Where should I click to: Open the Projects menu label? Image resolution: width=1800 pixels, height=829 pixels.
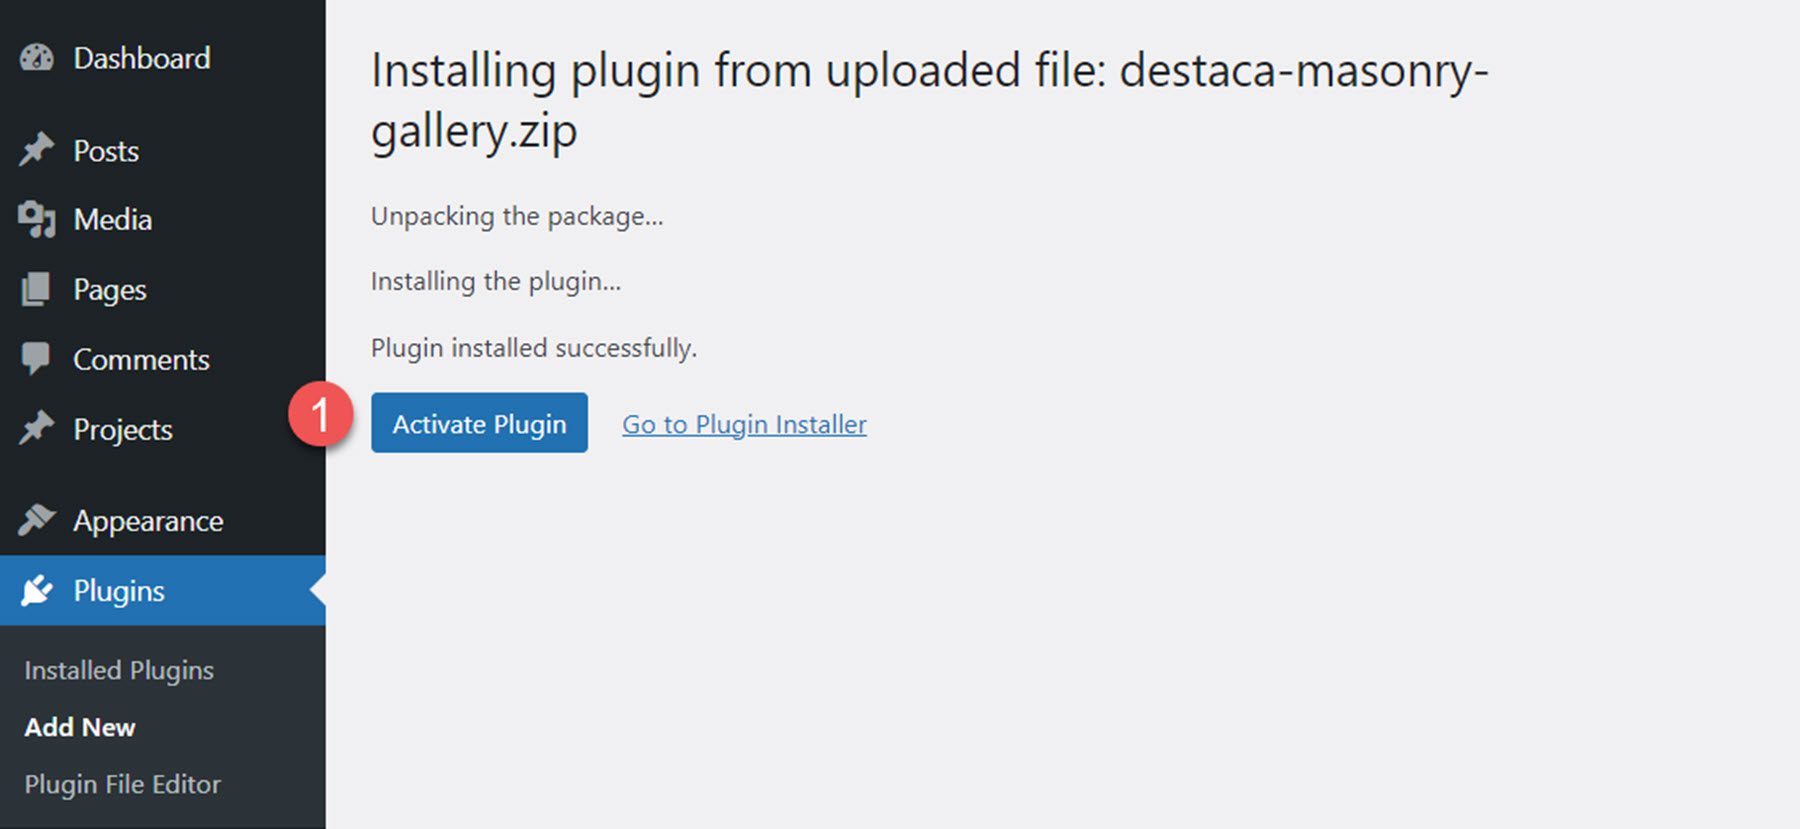click(123, 430)
